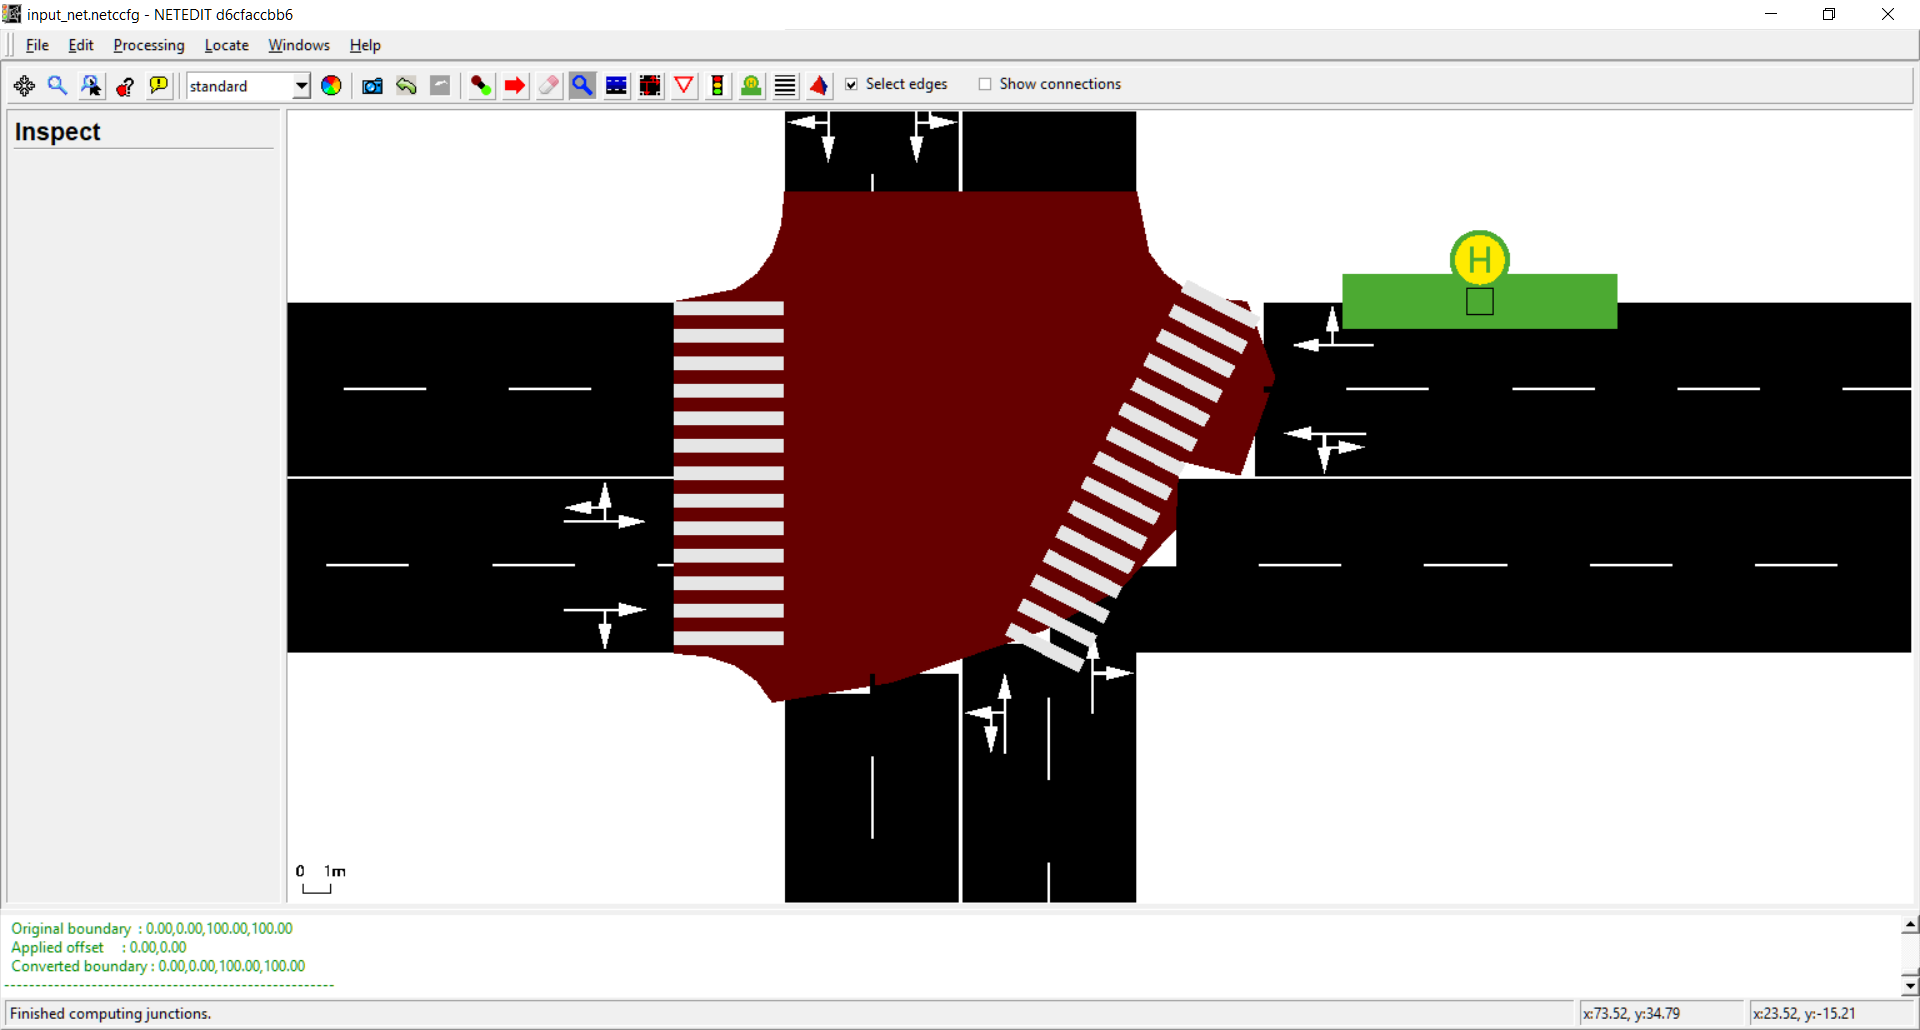Switch to traffic light edit mode
This screenshot has height=1030, width=1920.
point(717,86)
